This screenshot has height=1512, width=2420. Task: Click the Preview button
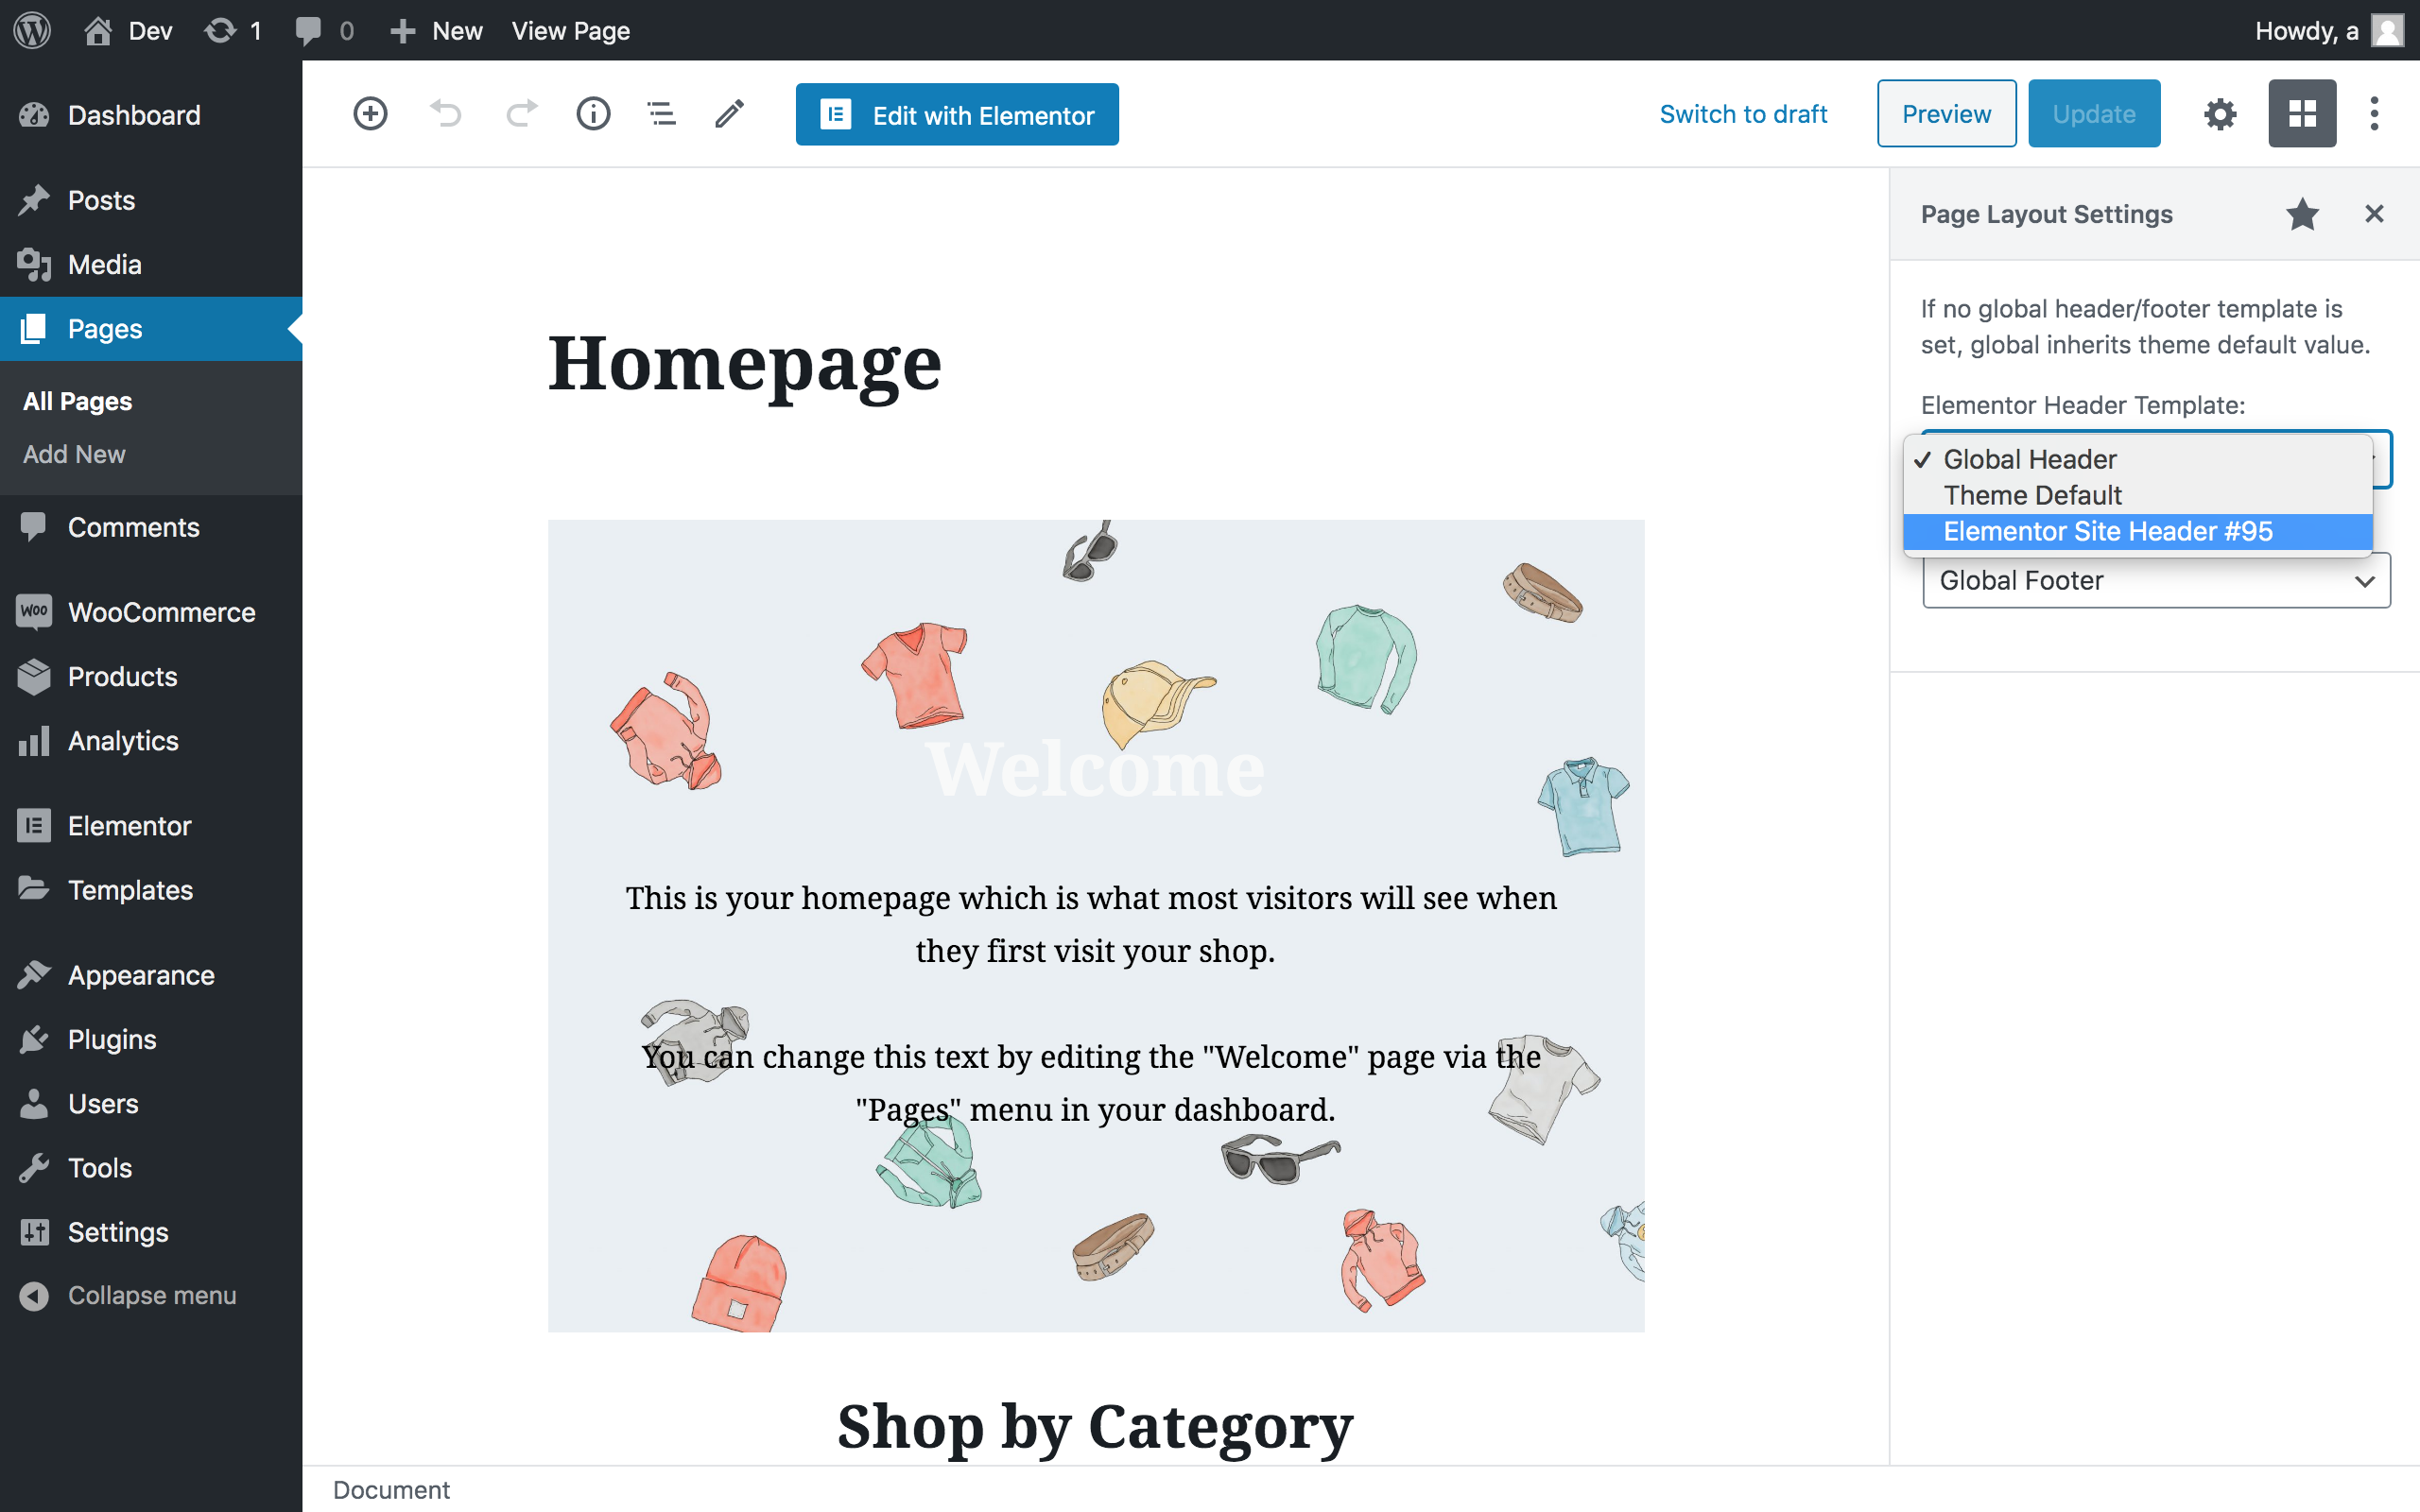[x=1946, y=113]
